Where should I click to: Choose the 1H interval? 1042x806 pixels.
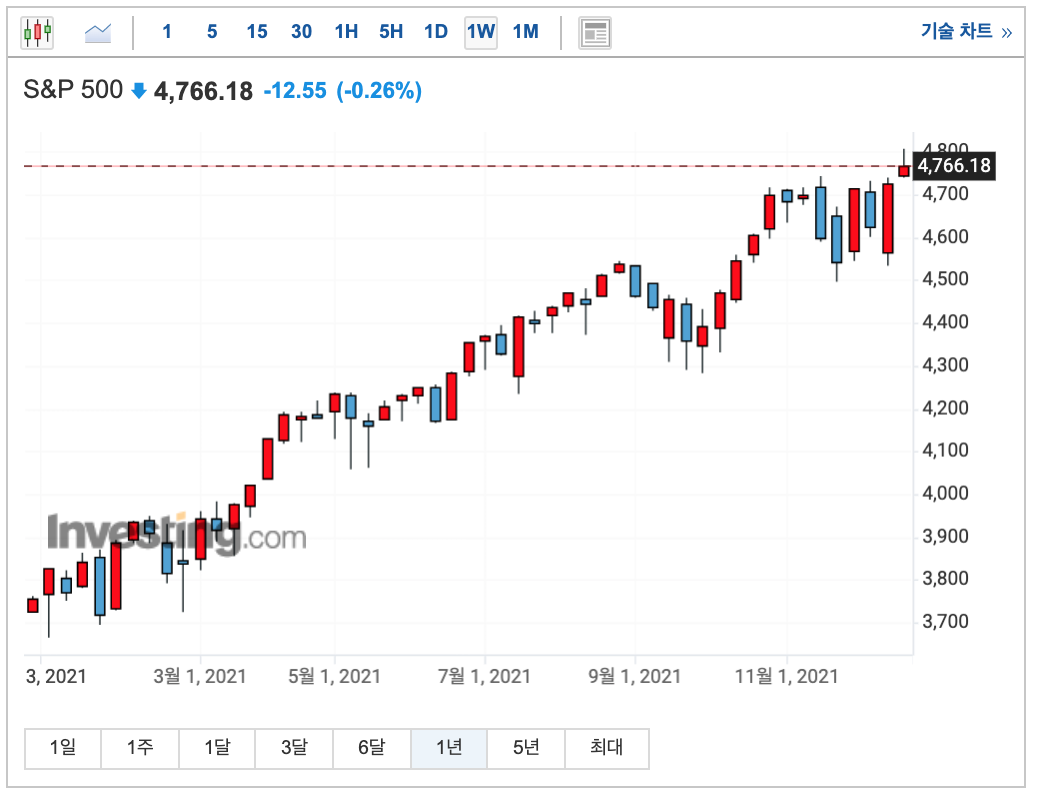pos(346,32)
